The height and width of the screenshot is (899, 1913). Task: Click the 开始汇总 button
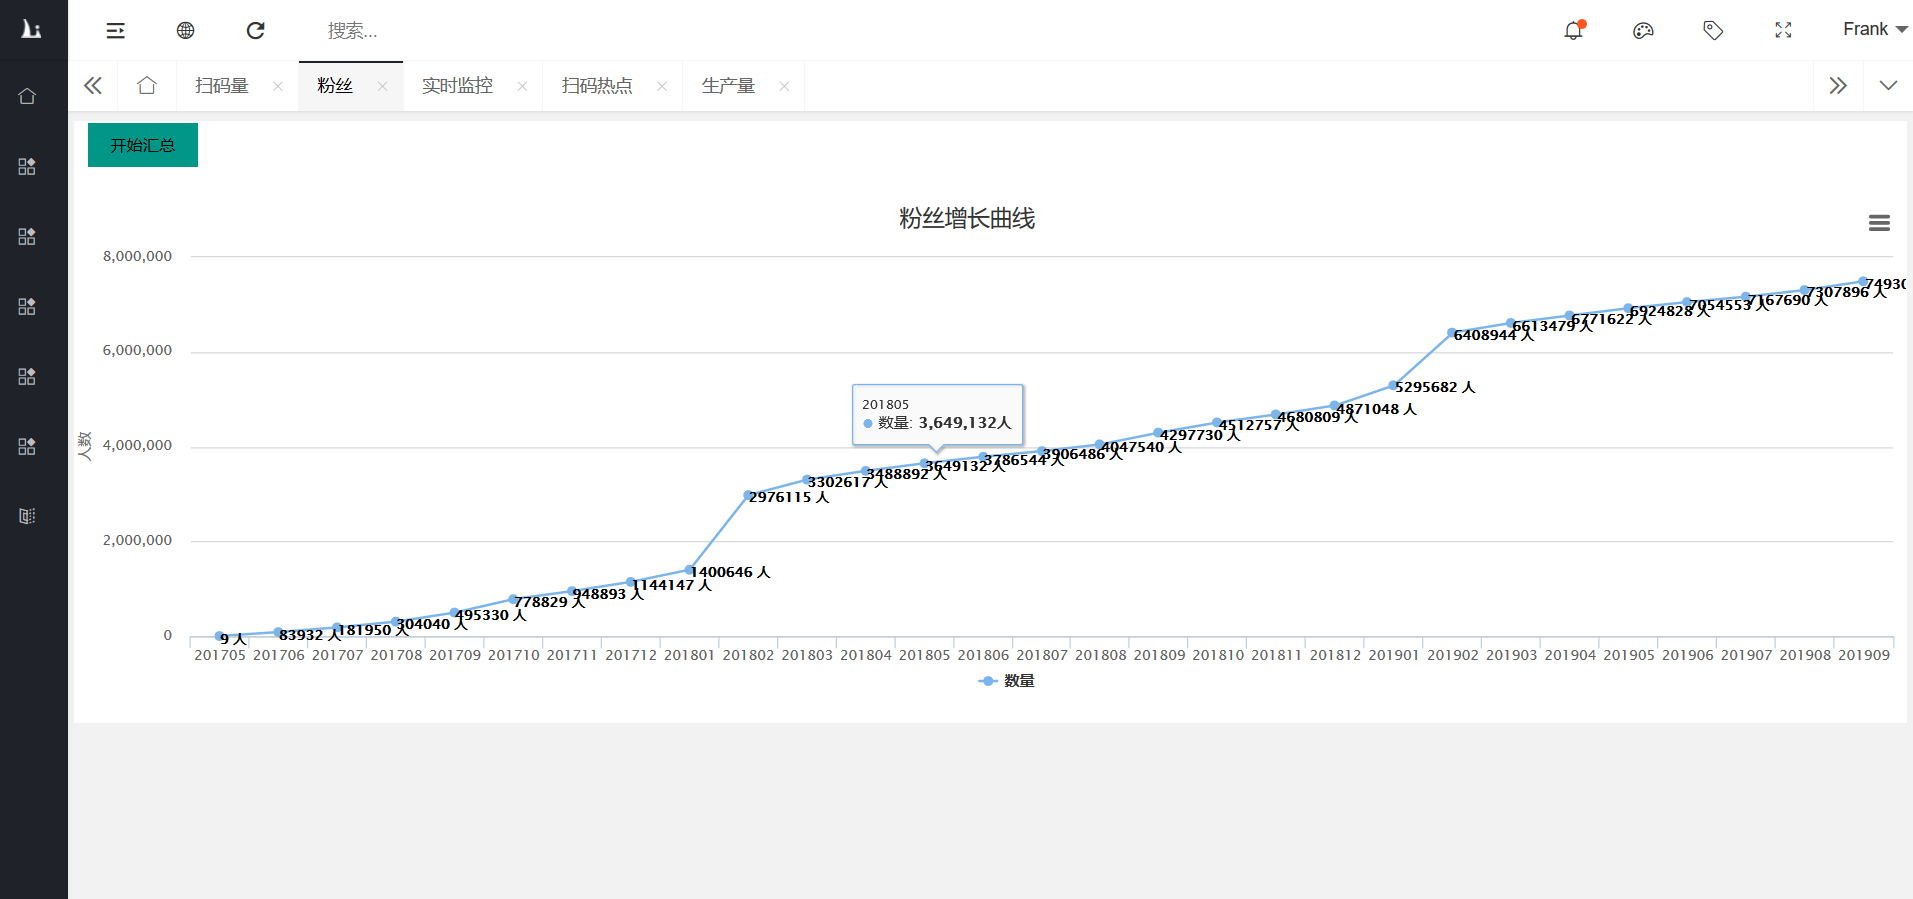coord(143,145)
